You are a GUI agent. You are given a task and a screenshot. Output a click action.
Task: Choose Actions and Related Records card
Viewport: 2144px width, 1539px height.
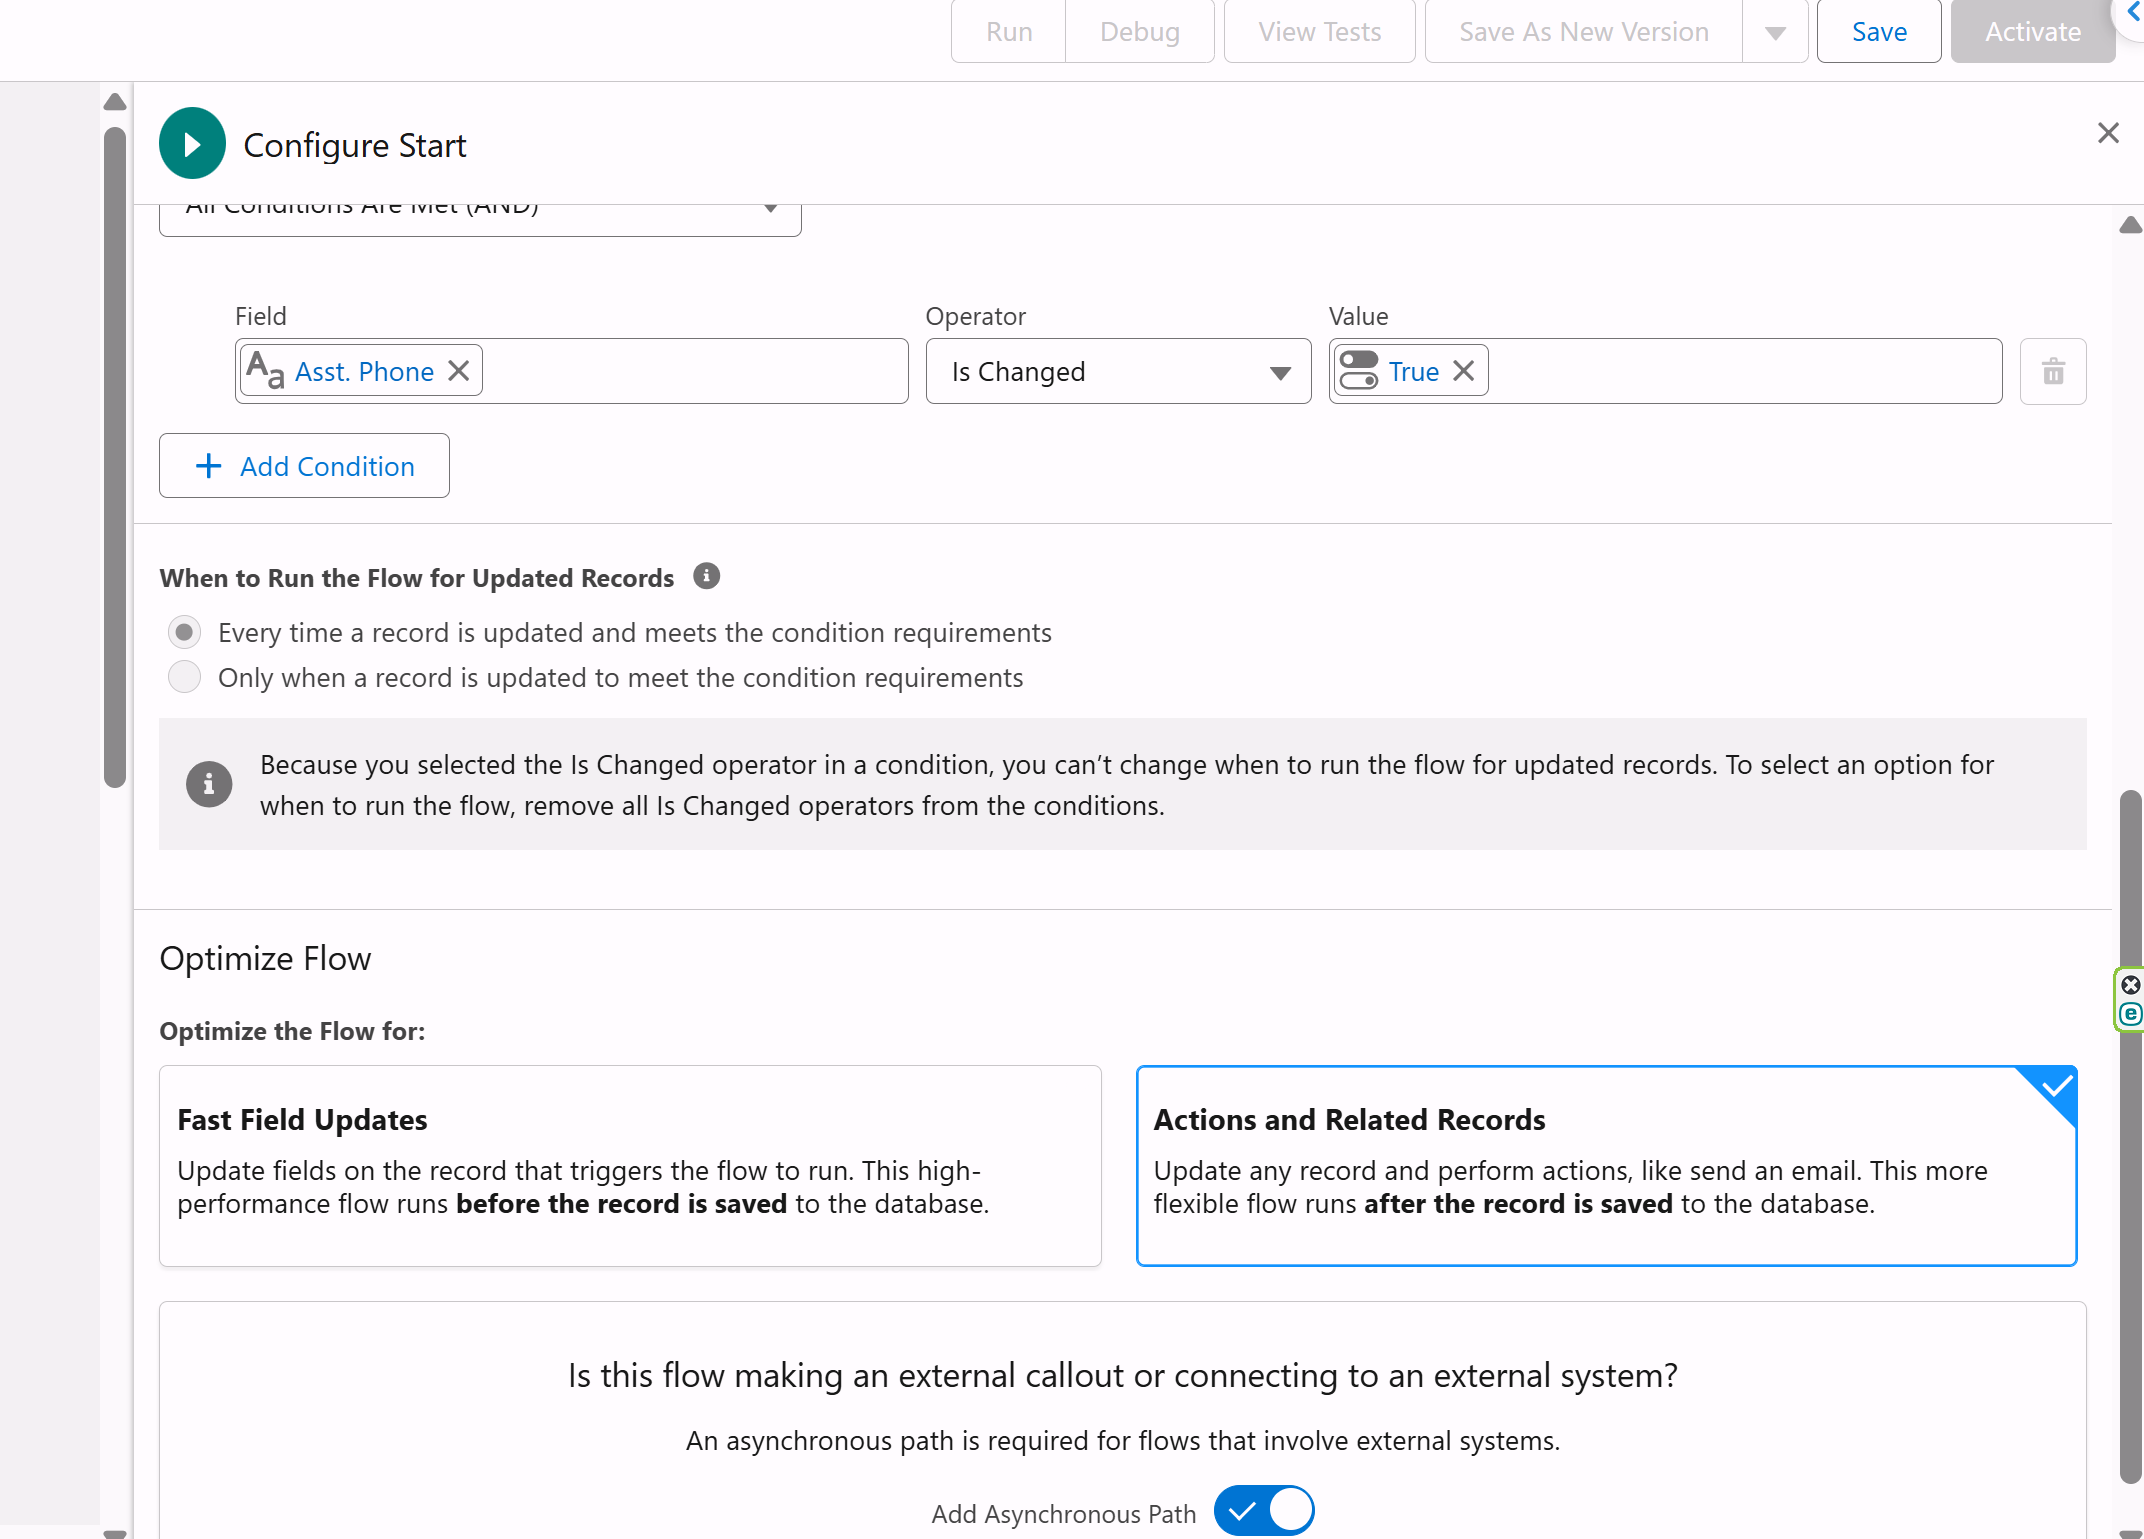(x=1607, y=1166)
